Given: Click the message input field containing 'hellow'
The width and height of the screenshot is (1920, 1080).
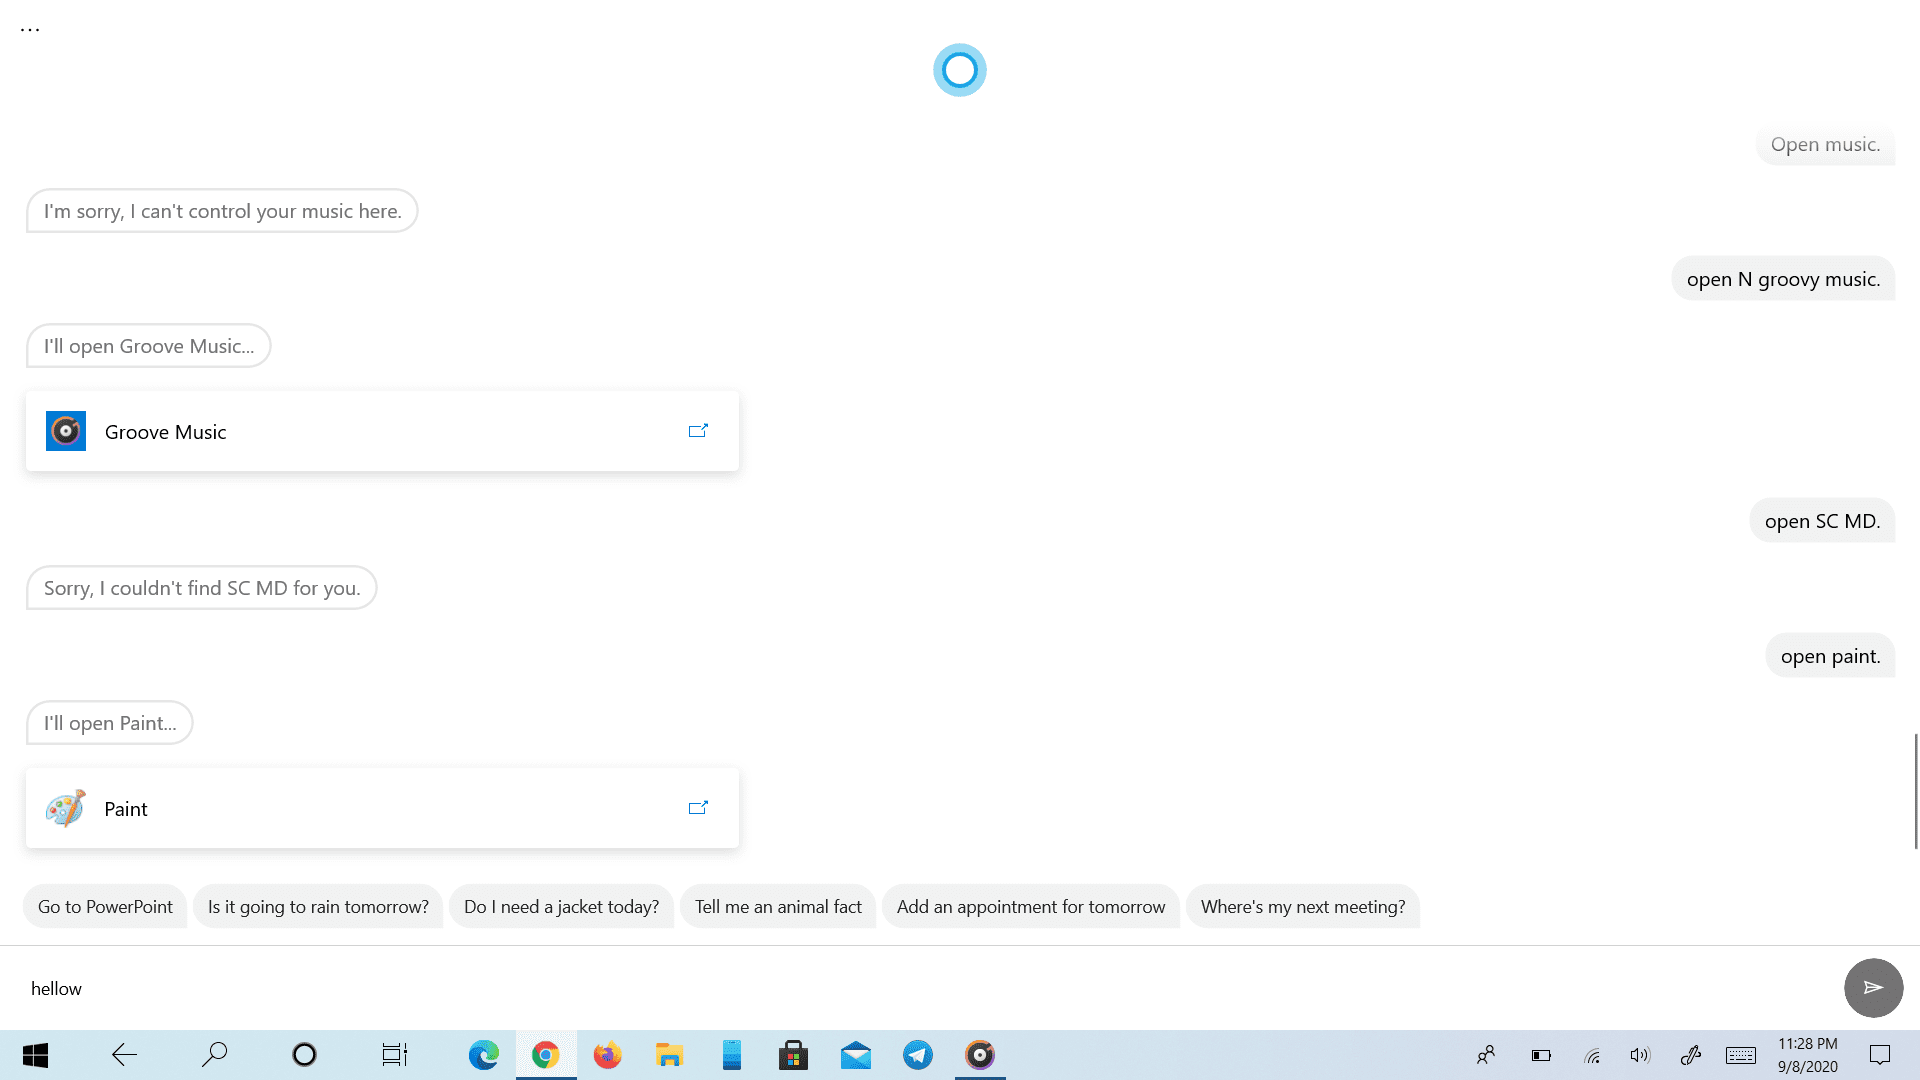Looking at the screenshot, I should [920, 988].
